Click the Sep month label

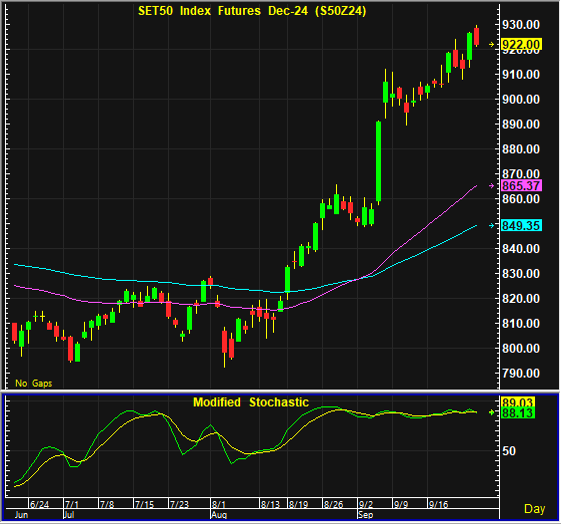click(365, 515)
